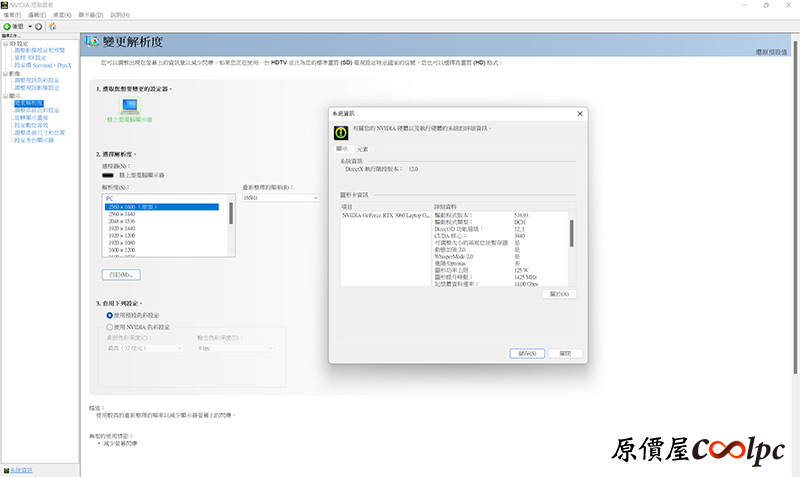800x477 pixels.
Task: Click the 還原預設值 restore defaults link
Action: pyautogui.click(x=771, y=52)
